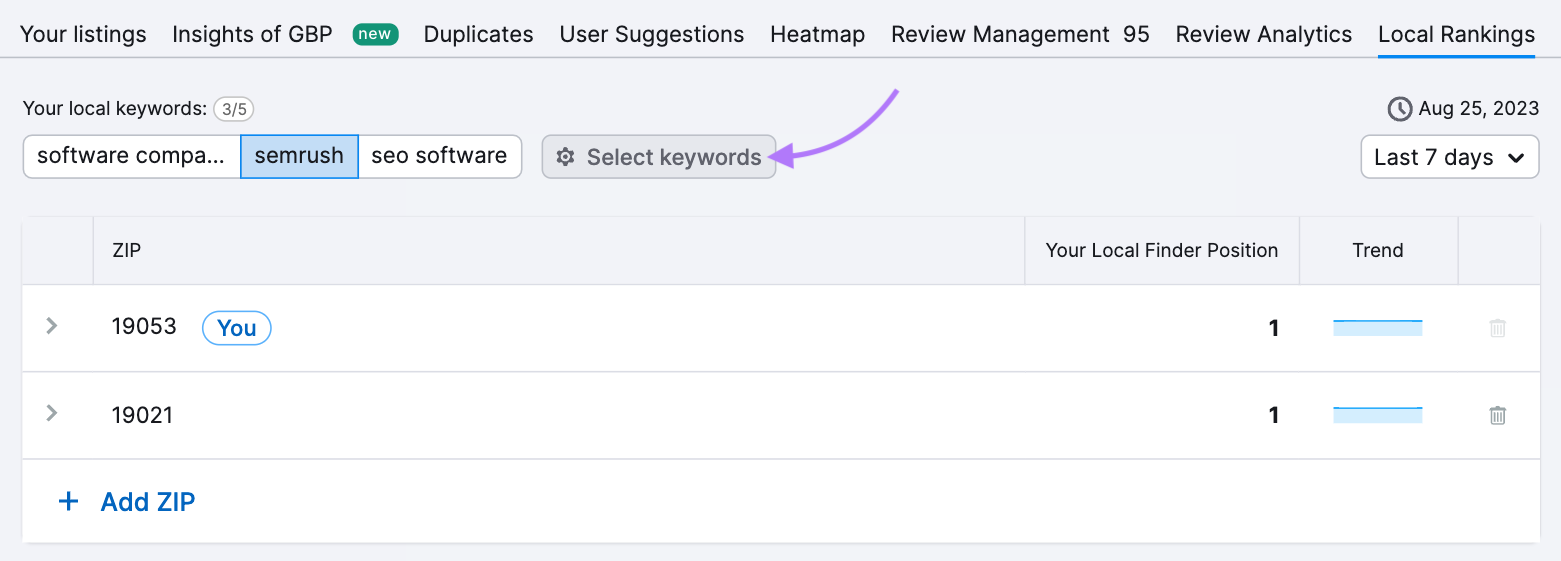Switch to Review Management tab

click(1020, 34)
